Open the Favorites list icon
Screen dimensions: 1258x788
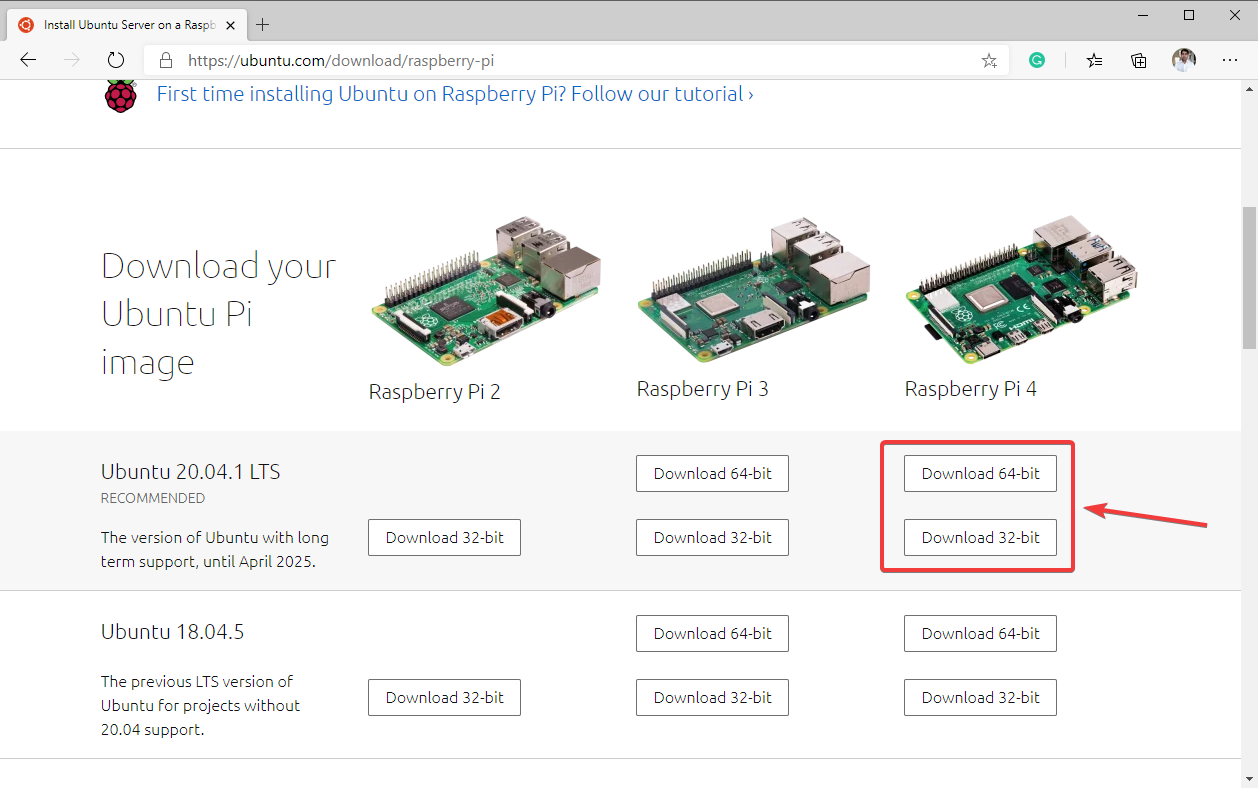click(1093, 60)
